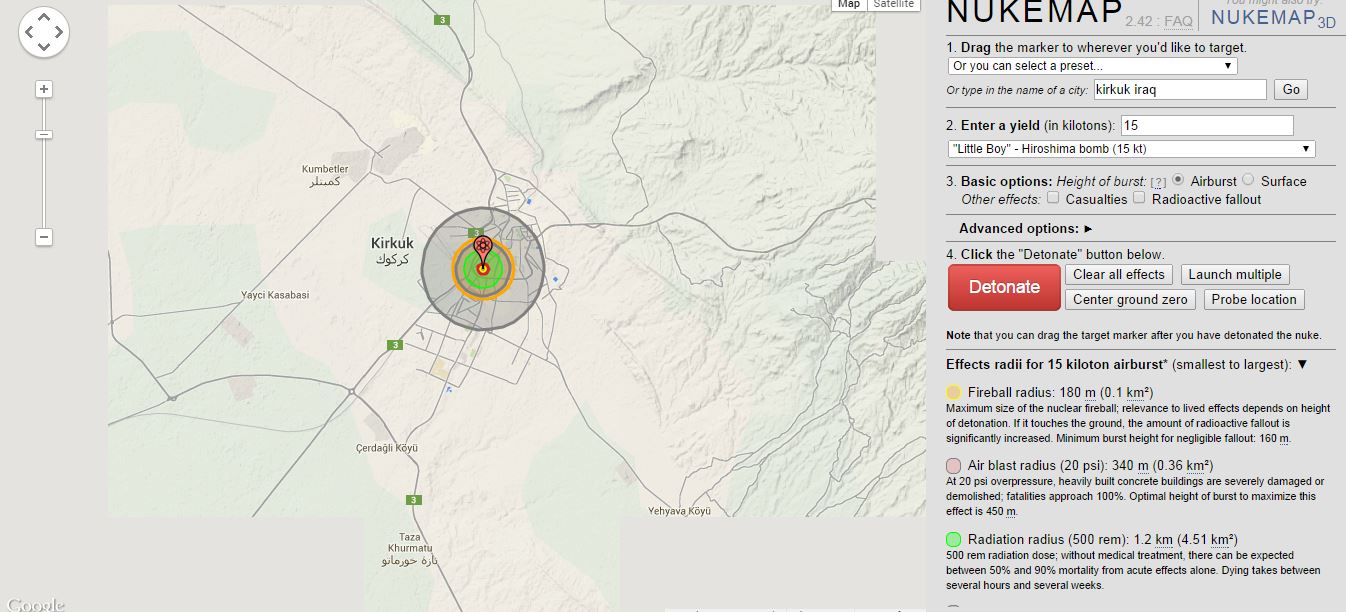Click the Go button
Screen dimensions: 1346x612
(1291, 89)
